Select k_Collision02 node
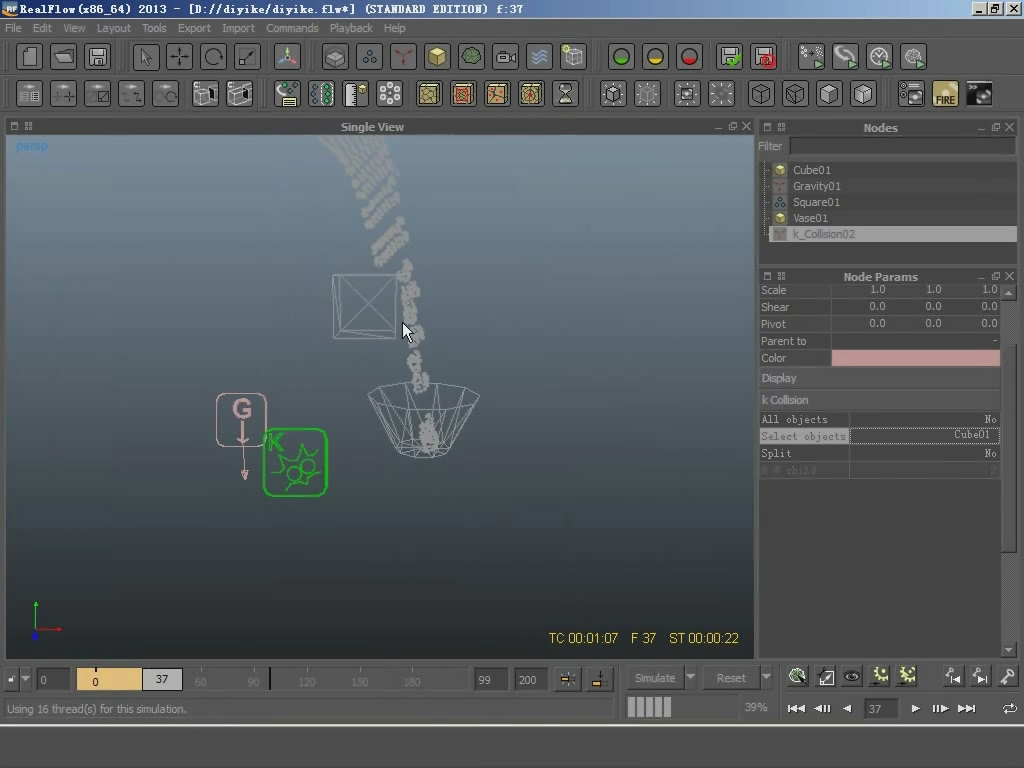The width and height of the screenshot is (1024, 768). tap(891, 234)
